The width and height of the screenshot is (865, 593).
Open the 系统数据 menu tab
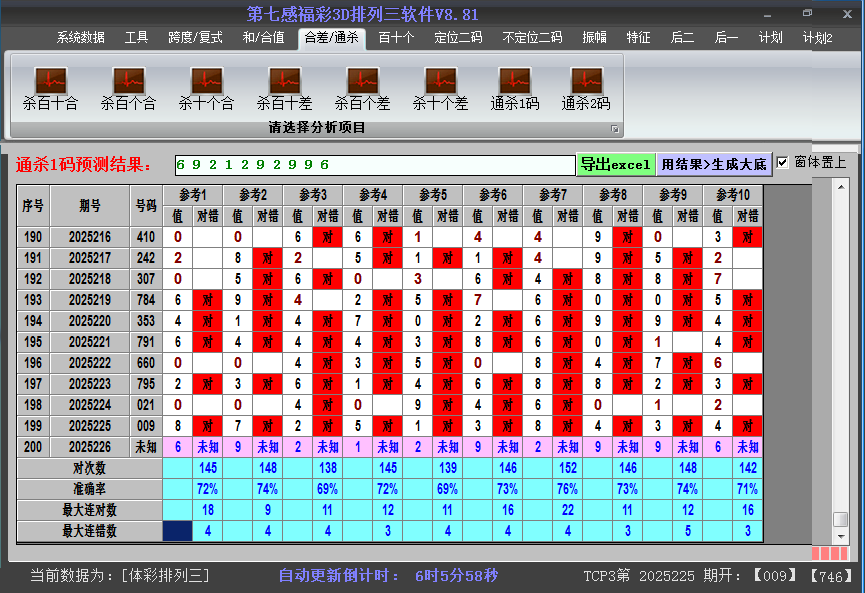pyautogui.click(x=81, y=38)
